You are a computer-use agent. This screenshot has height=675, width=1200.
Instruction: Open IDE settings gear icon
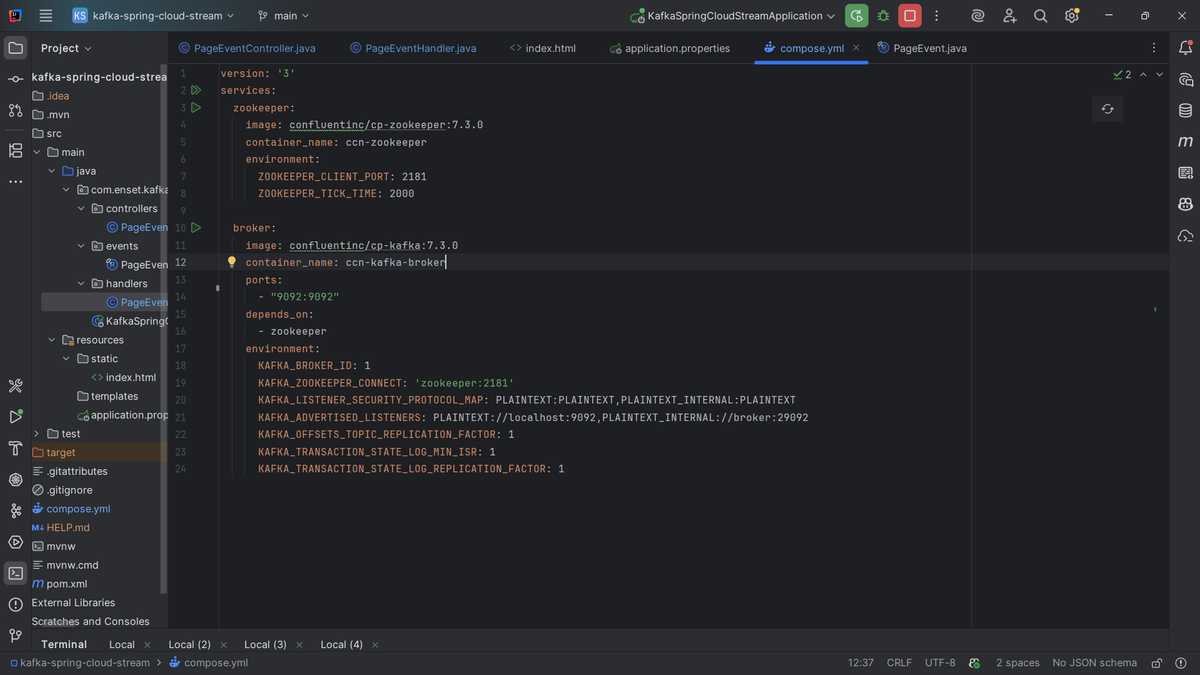pos(1072,16)
